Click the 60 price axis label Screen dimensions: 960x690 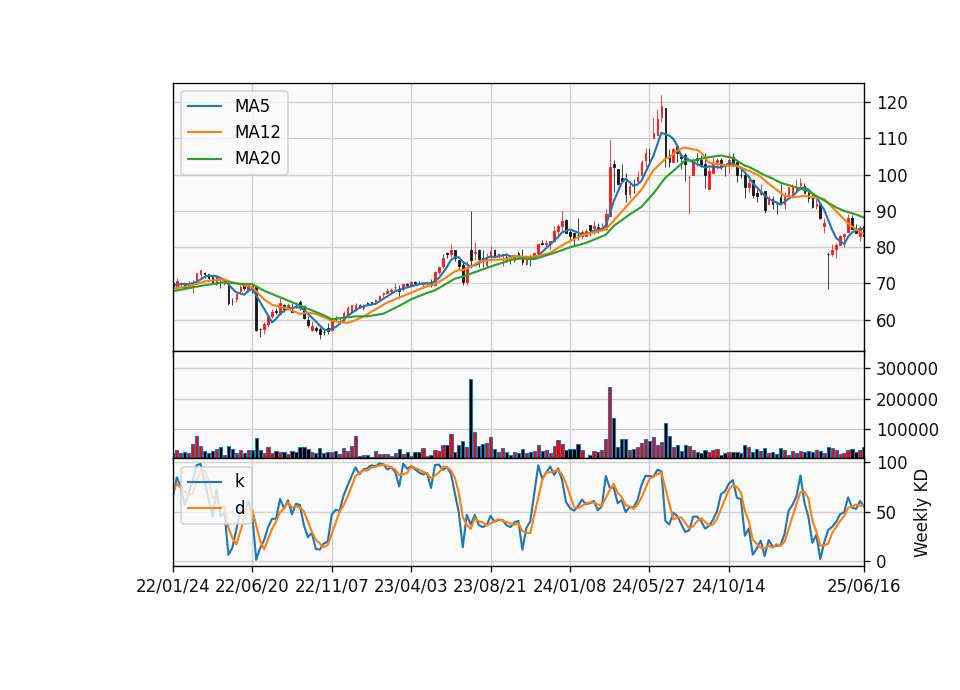point(887,321)
